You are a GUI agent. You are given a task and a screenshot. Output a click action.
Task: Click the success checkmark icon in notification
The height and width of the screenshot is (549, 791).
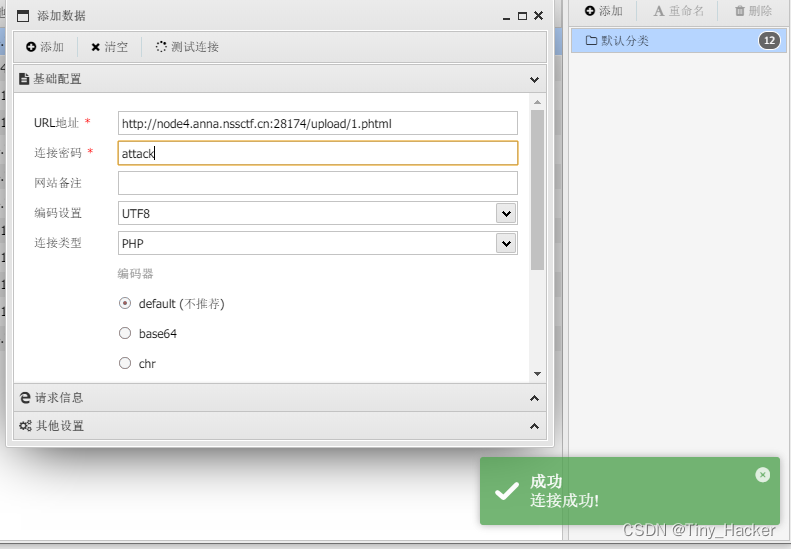[x=506, y=490]
